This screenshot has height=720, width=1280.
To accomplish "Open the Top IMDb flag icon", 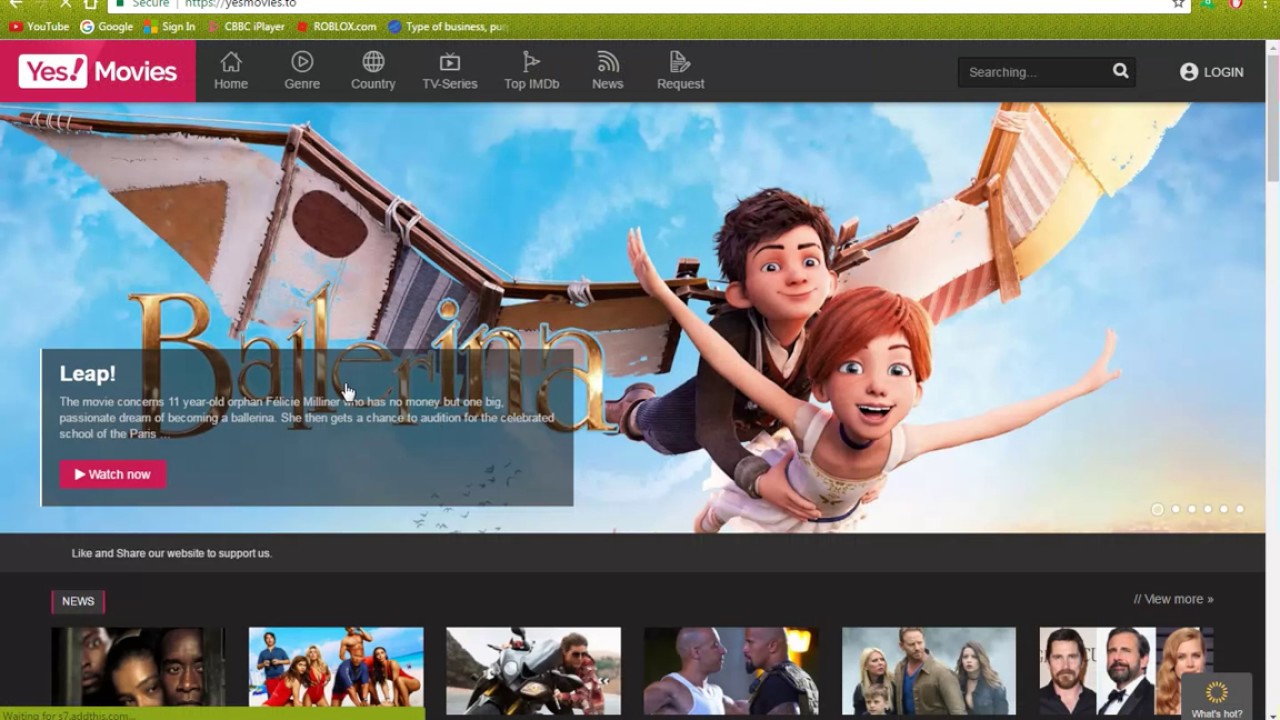I will tap(531, 62).
